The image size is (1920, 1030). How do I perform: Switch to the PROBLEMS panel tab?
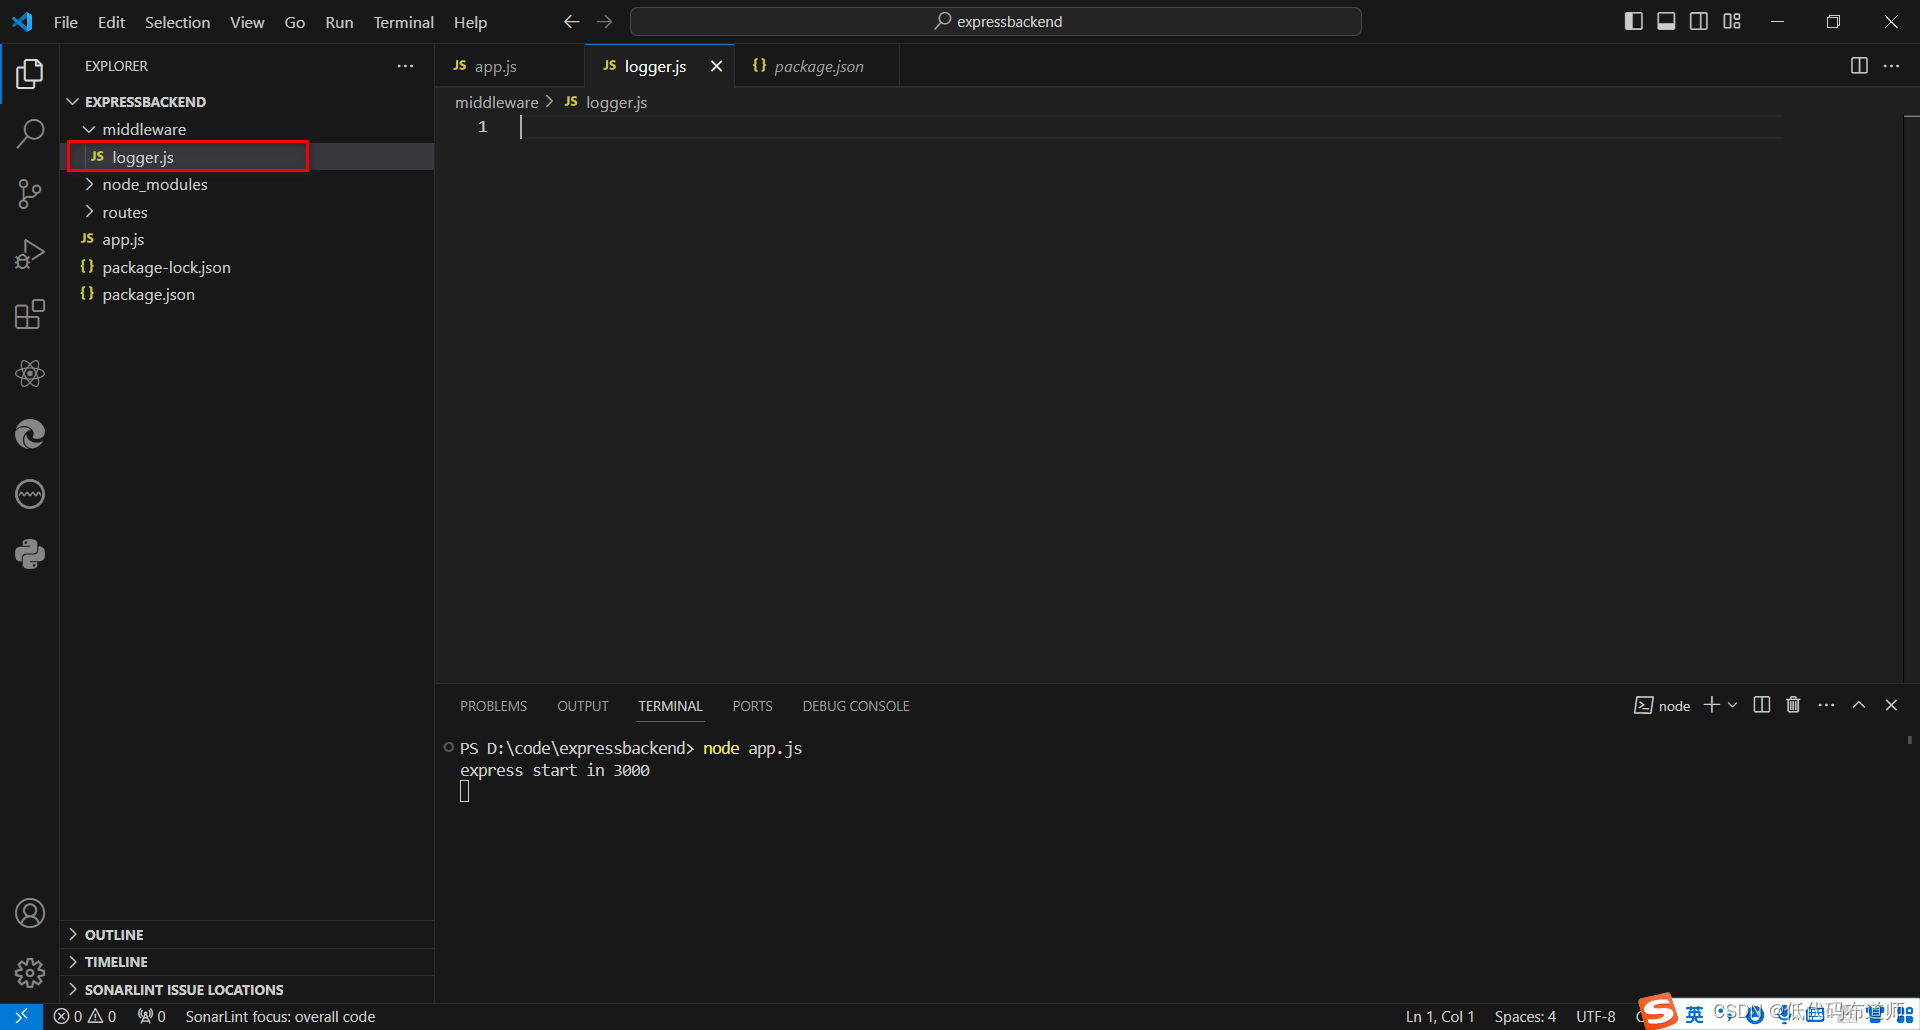[494, 706]
